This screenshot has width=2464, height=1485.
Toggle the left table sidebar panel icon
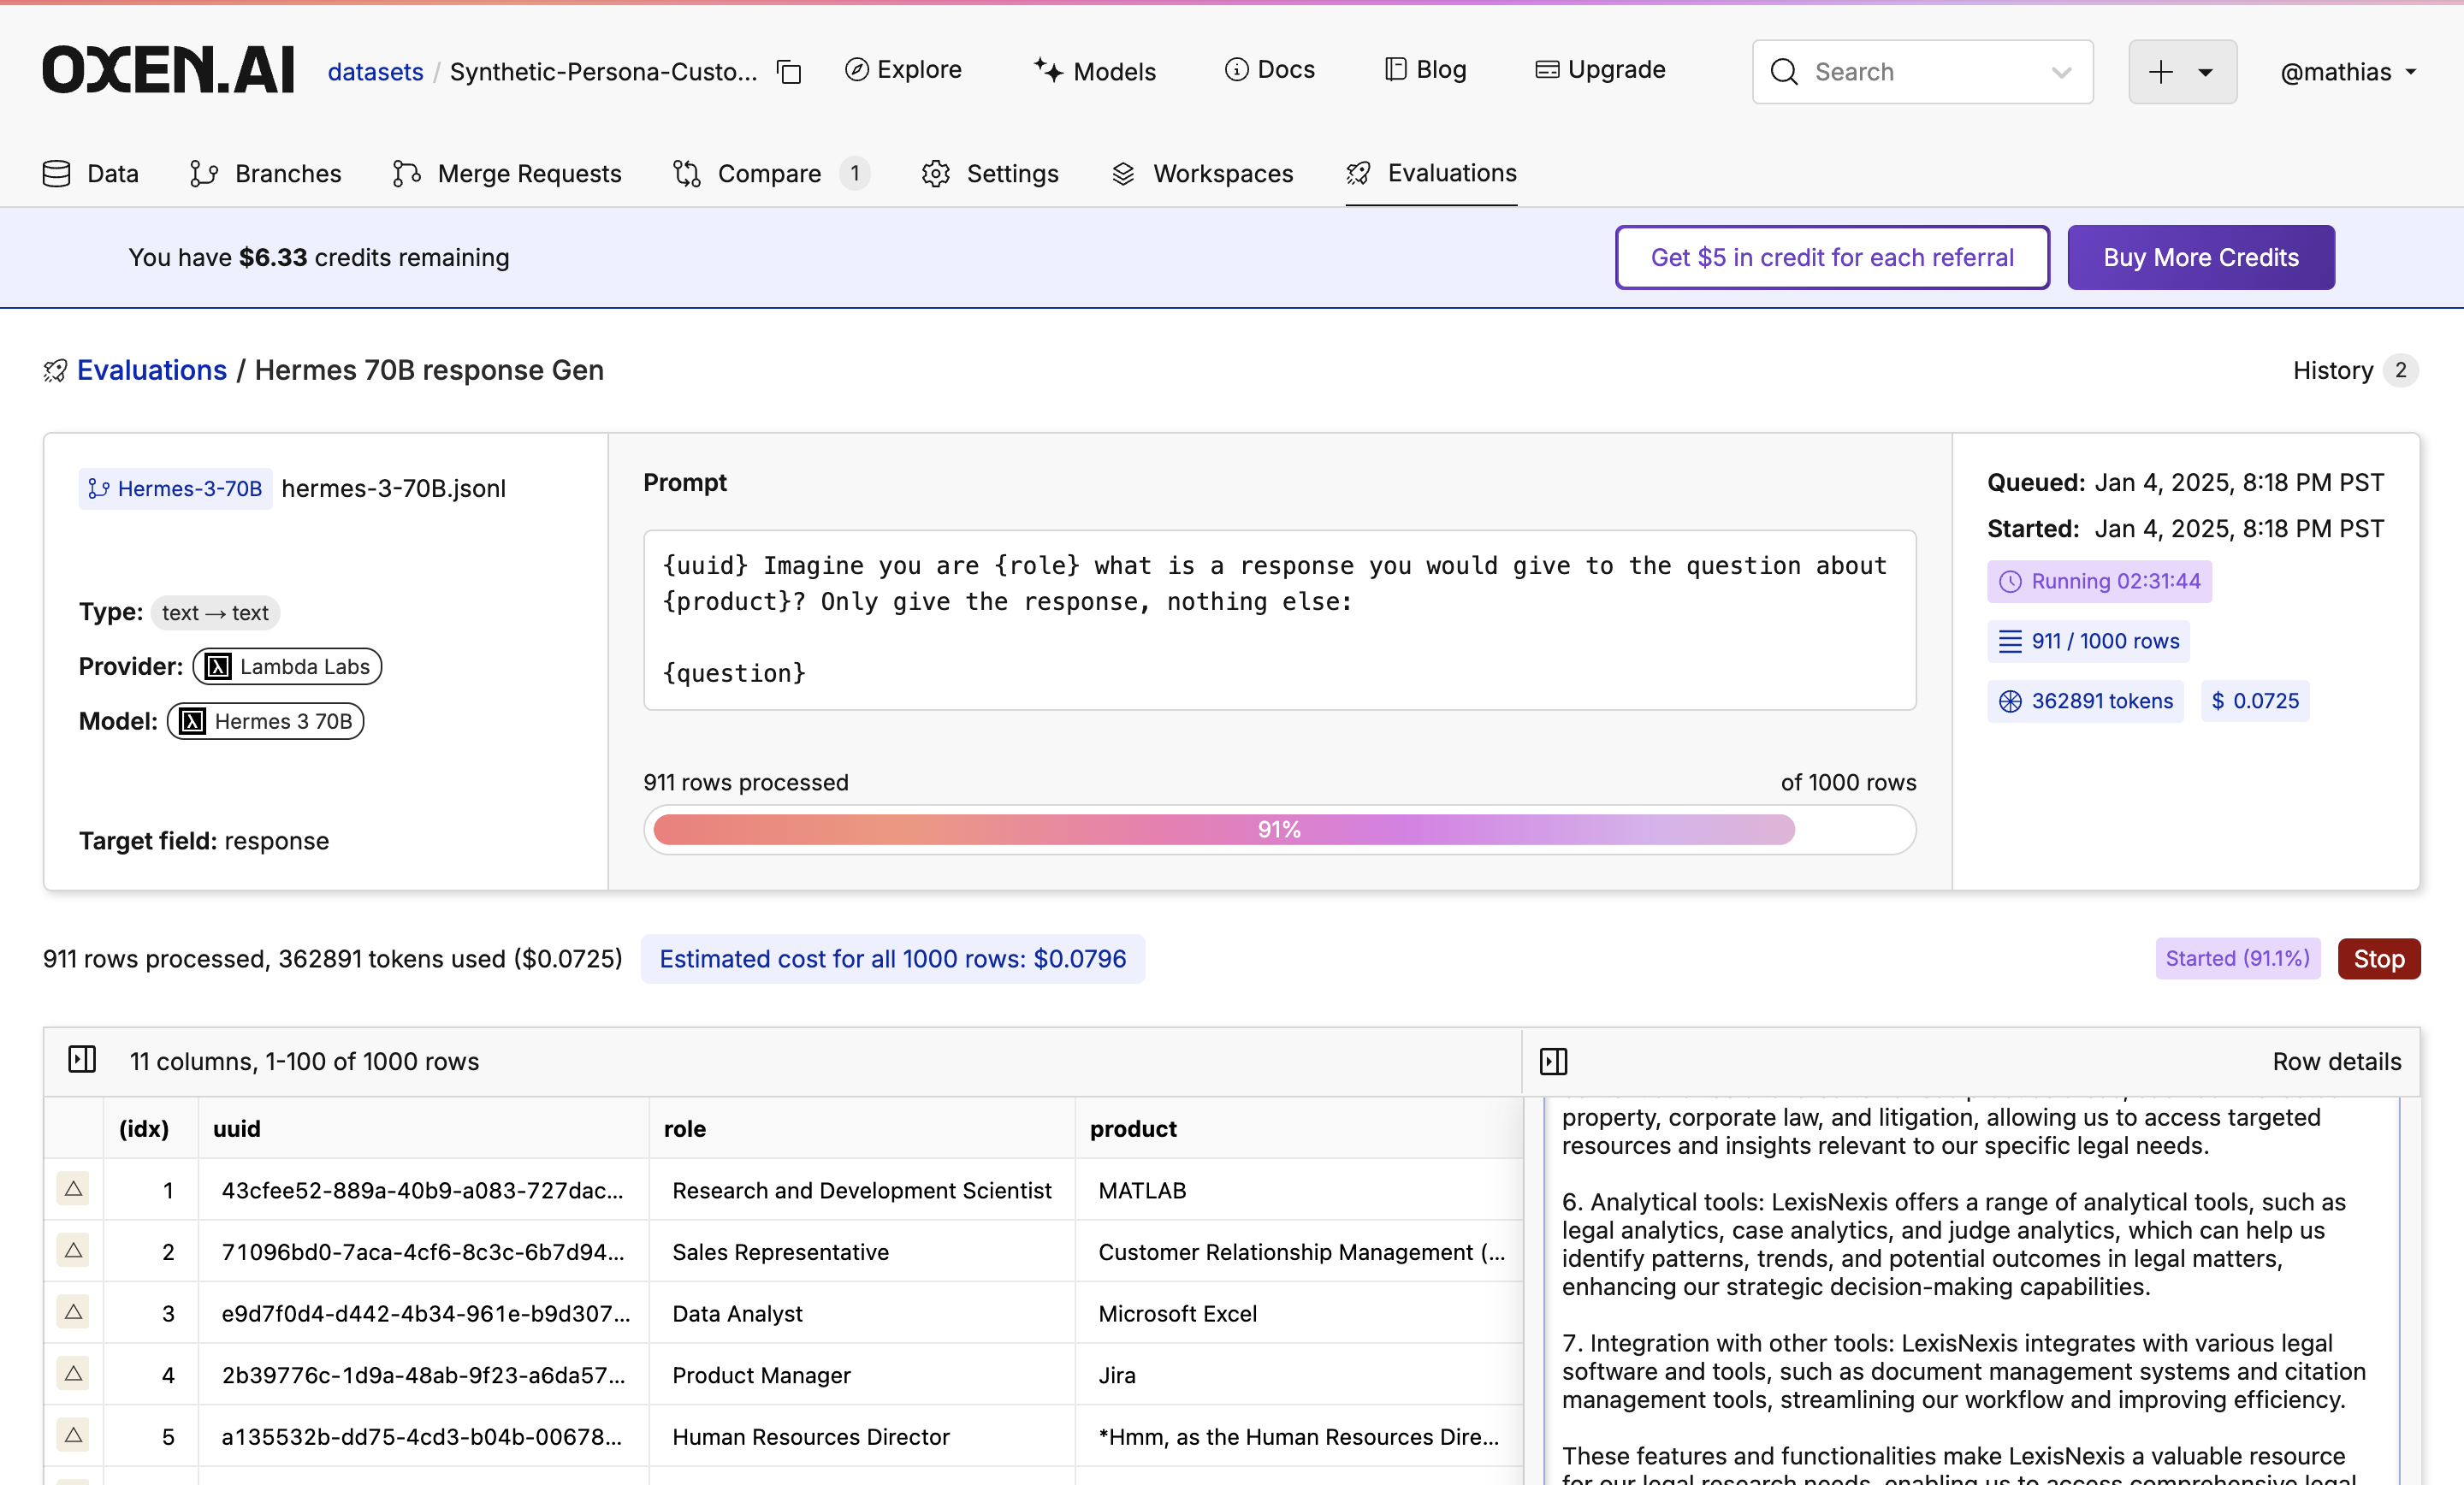click(x=82, y=1059)
